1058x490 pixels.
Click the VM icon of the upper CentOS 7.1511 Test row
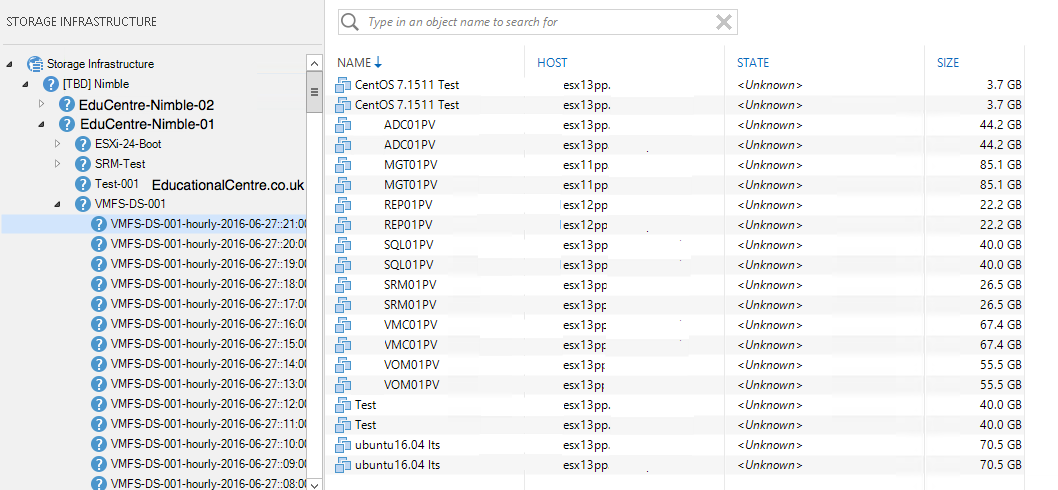tap(343, 85)
